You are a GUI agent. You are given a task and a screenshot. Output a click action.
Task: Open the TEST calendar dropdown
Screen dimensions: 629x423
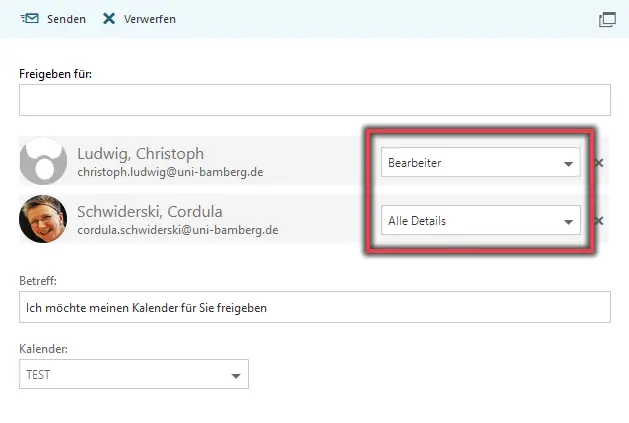pyautogui.click(x=134, y=374)
